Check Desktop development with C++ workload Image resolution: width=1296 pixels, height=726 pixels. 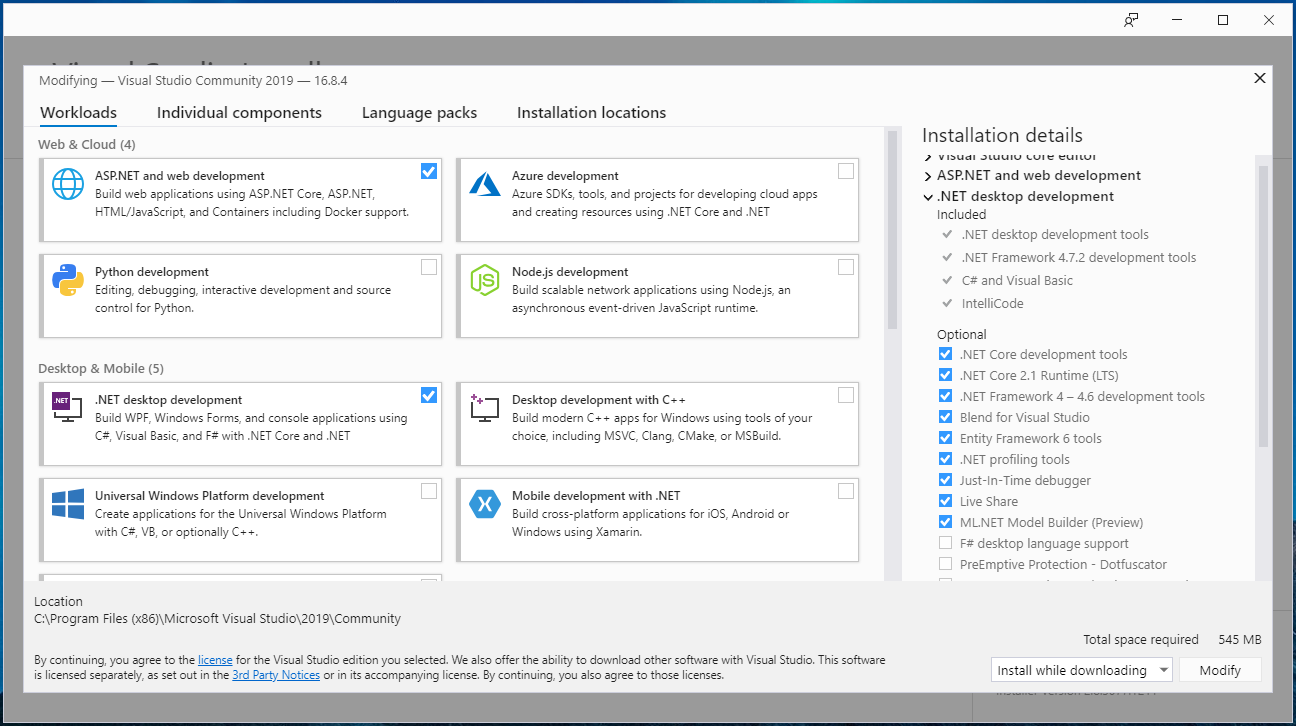846,395
